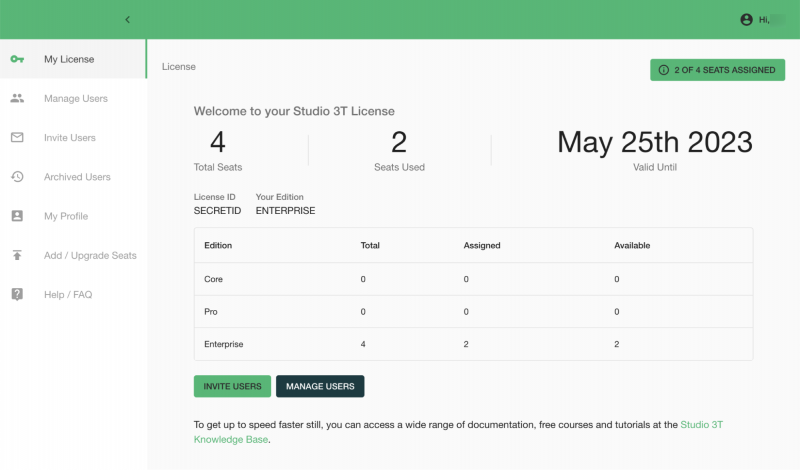Image resolution: width=800 pixels, height=470 pixels.
Task: Open the Help / FAQ page
Action: 73,294
